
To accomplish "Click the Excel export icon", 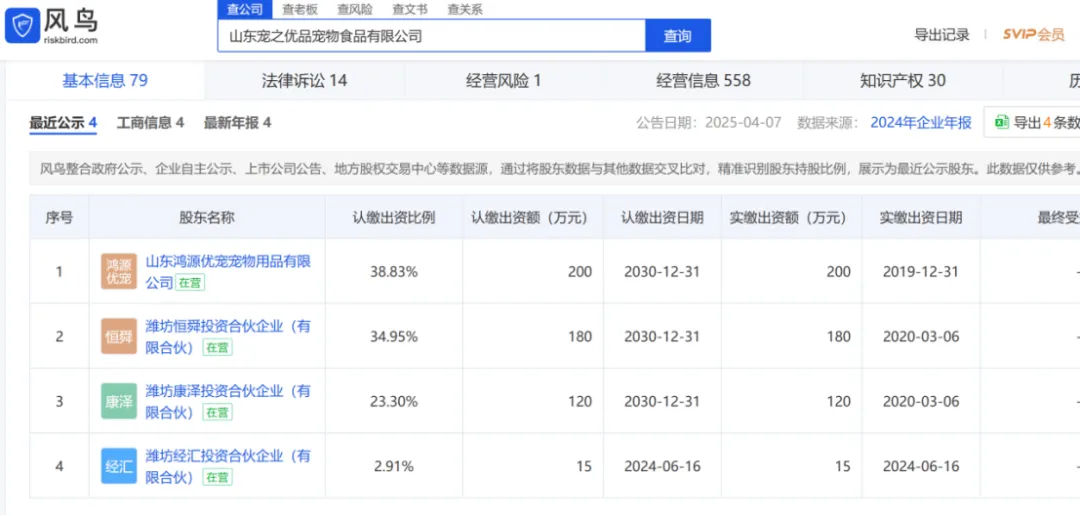I will click(x=1001, y=123).
